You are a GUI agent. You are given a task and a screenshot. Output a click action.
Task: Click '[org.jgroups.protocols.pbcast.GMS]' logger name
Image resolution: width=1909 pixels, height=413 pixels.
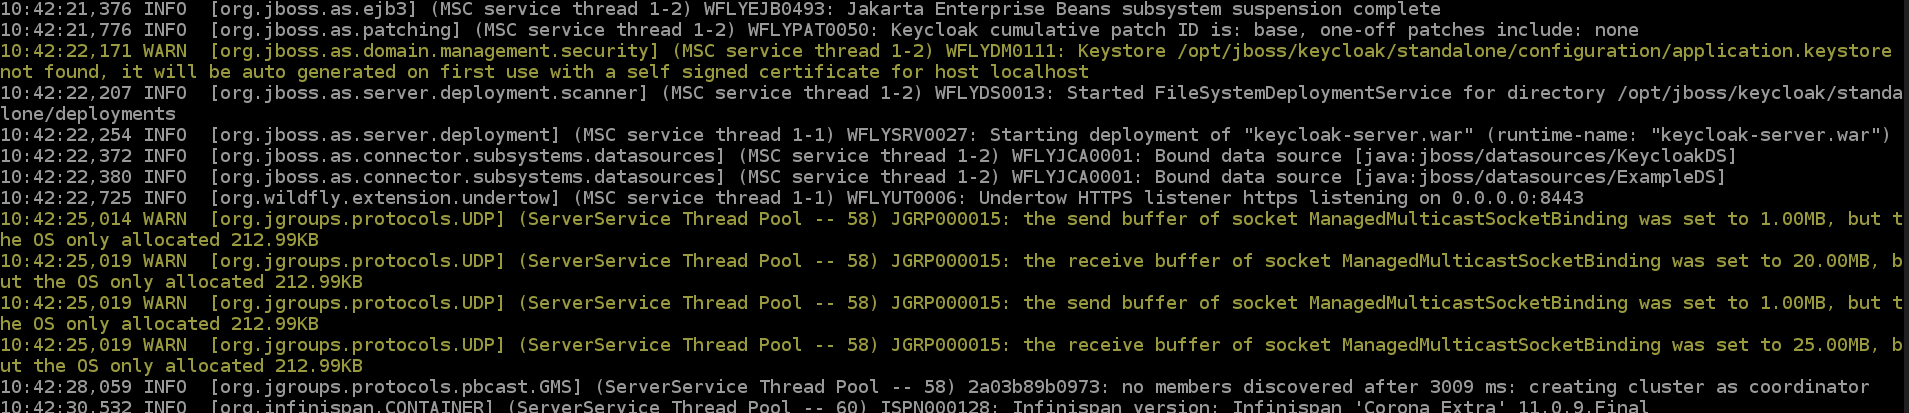pos(396,387)
